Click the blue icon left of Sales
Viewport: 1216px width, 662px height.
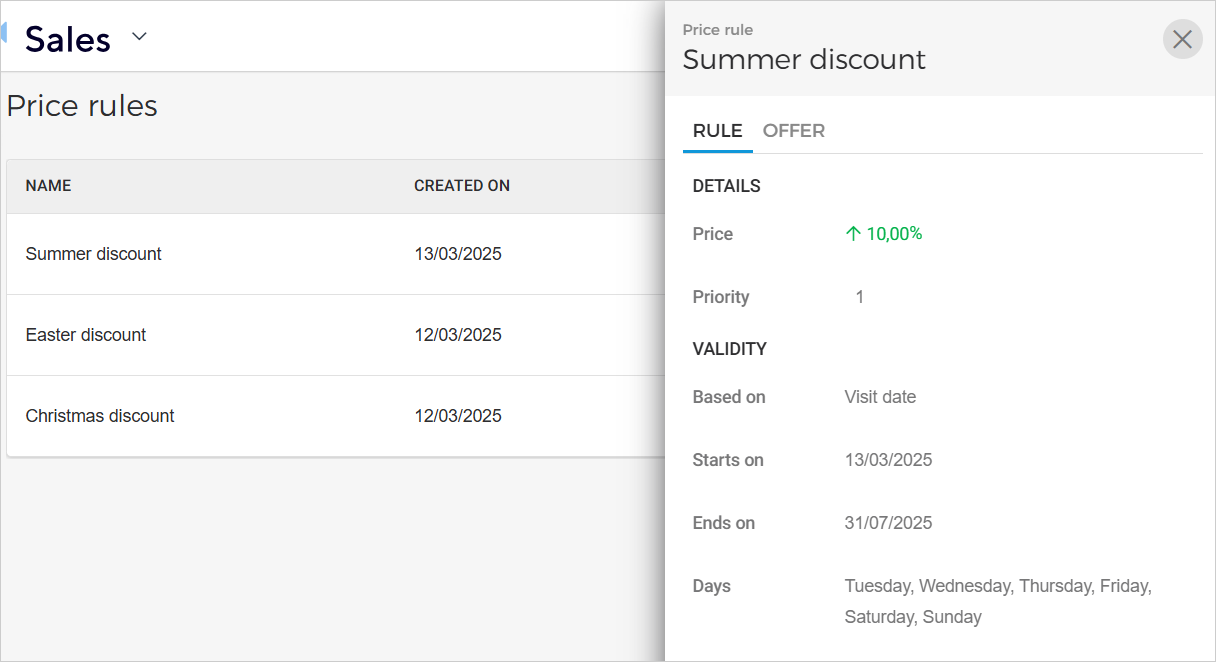click(4, 33)
